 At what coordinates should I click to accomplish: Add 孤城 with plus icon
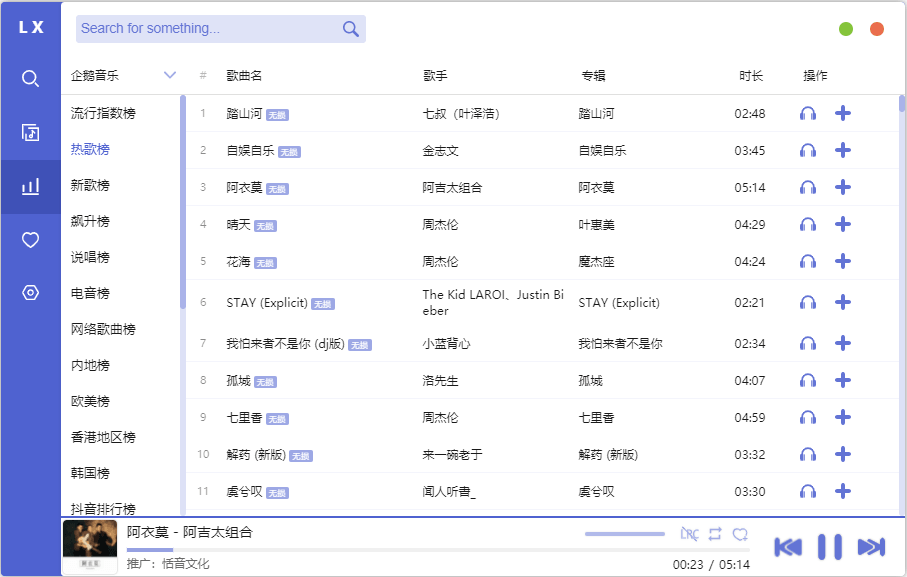pos(843,380)
